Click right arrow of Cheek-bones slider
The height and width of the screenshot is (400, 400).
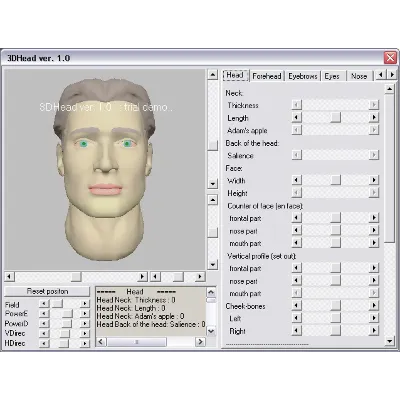pyautogui.click(x=374, y=305)
